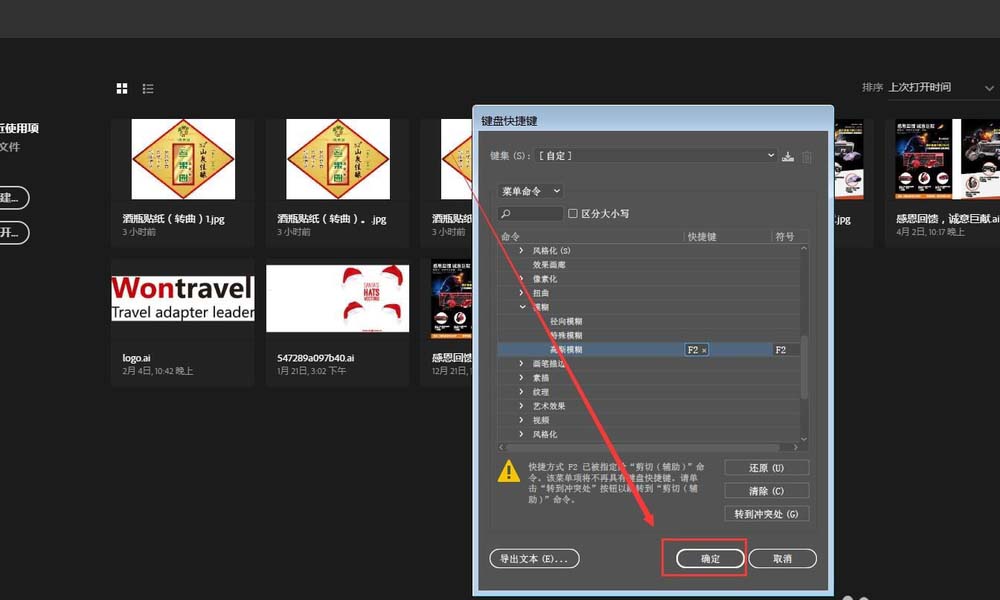Click the yellow warning triangle icon
1000x600 pixels.
511,470
